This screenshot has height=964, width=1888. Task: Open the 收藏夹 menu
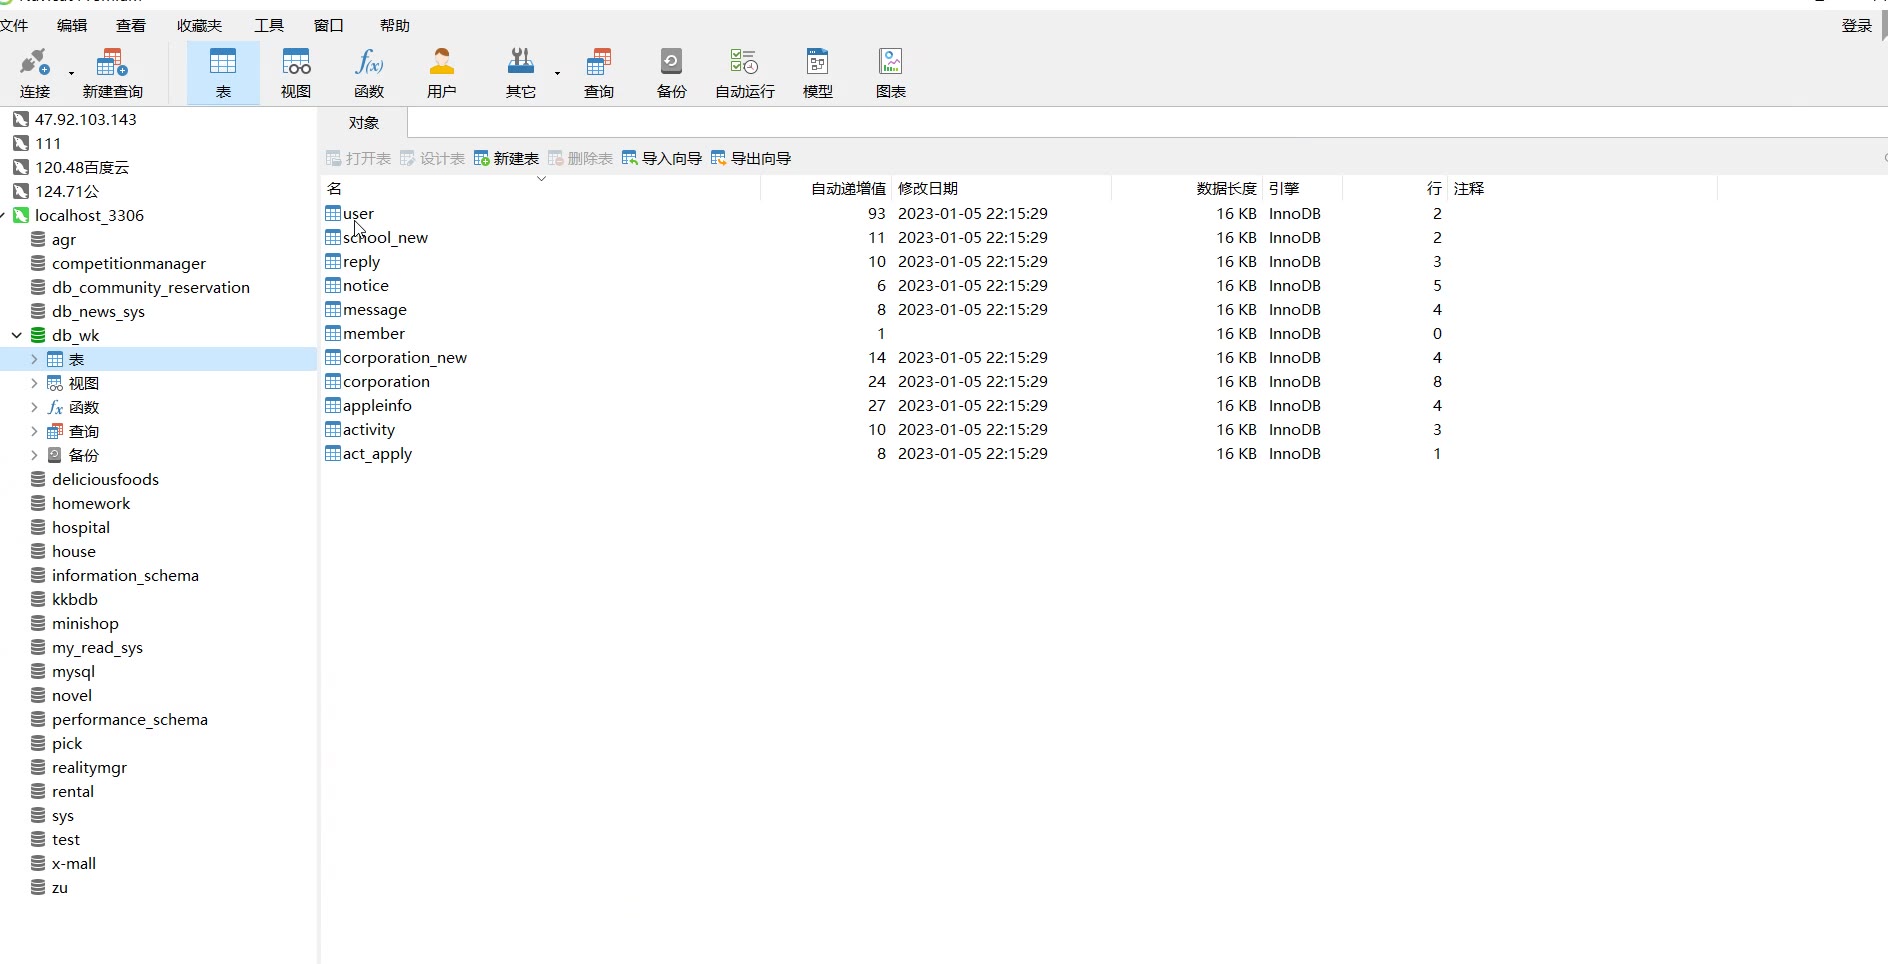pyautogui.click(x=200, y=25)
